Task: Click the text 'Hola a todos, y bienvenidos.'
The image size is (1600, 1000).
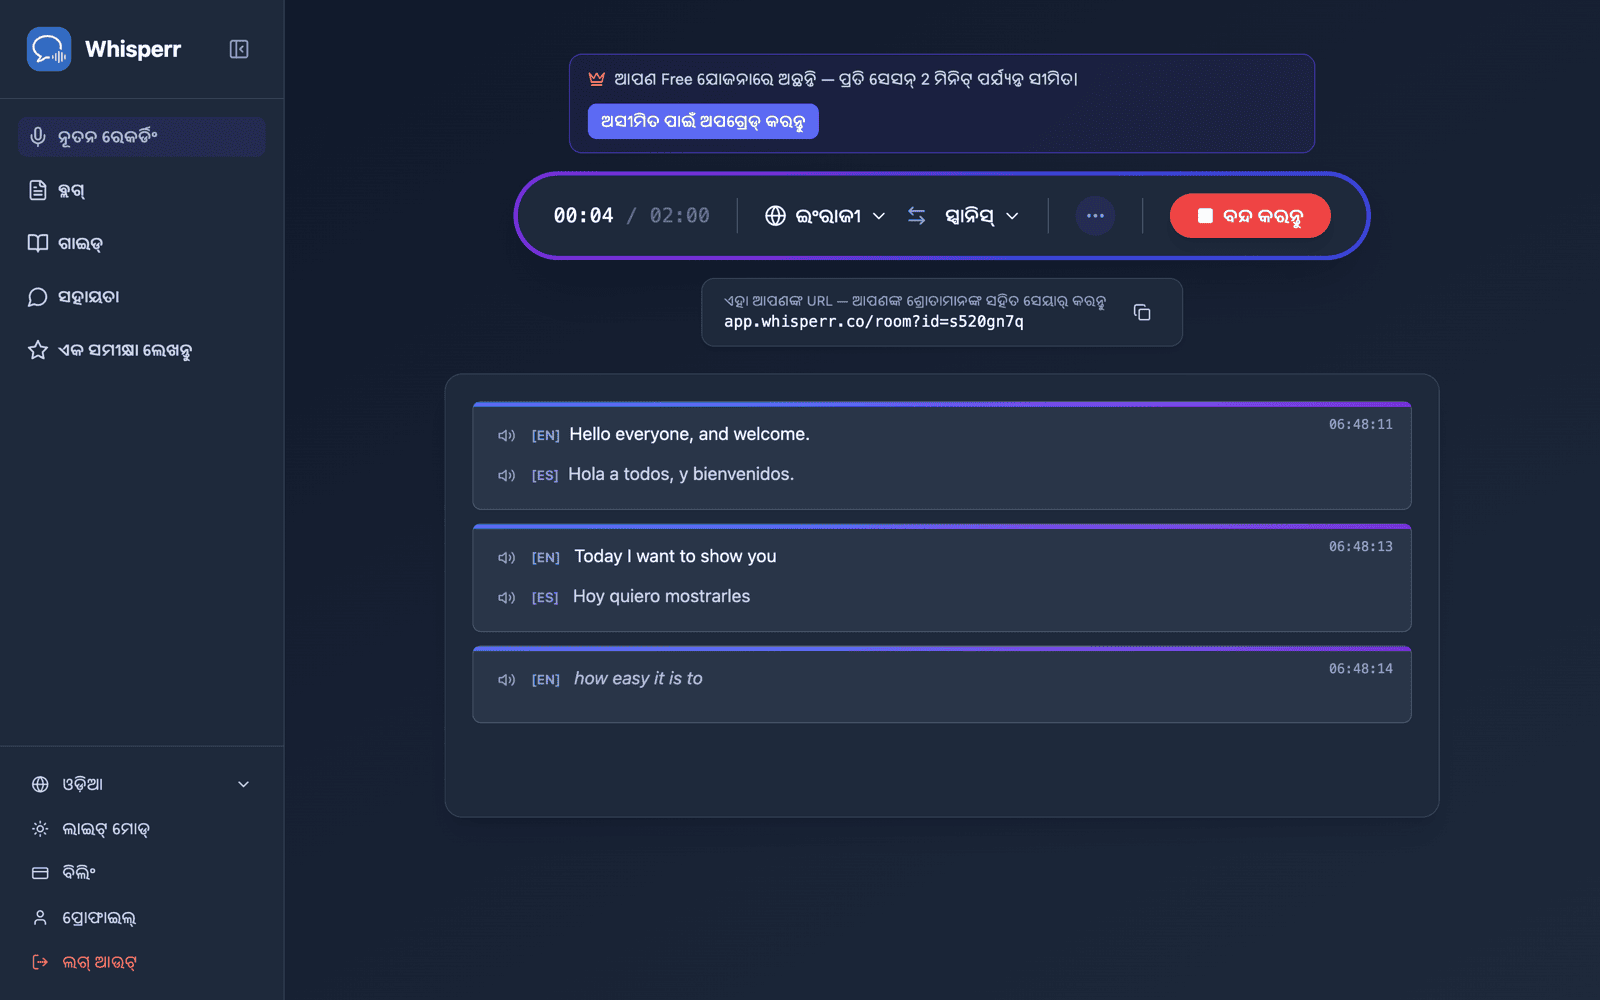Action: [x=681, y=474]
